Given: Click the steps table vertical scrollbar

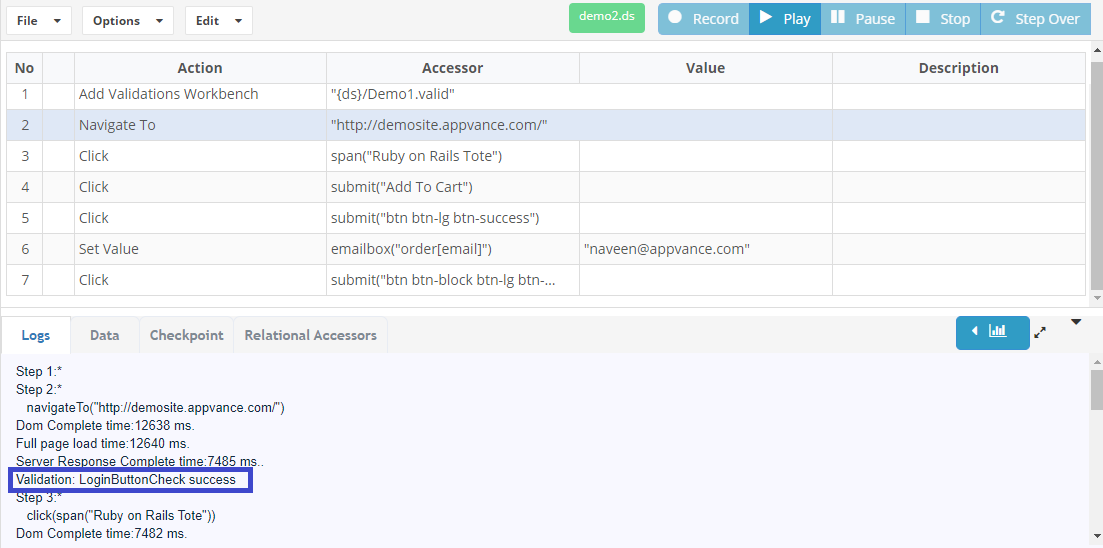Looking at the screenshot, I should tap(1097, 174).
